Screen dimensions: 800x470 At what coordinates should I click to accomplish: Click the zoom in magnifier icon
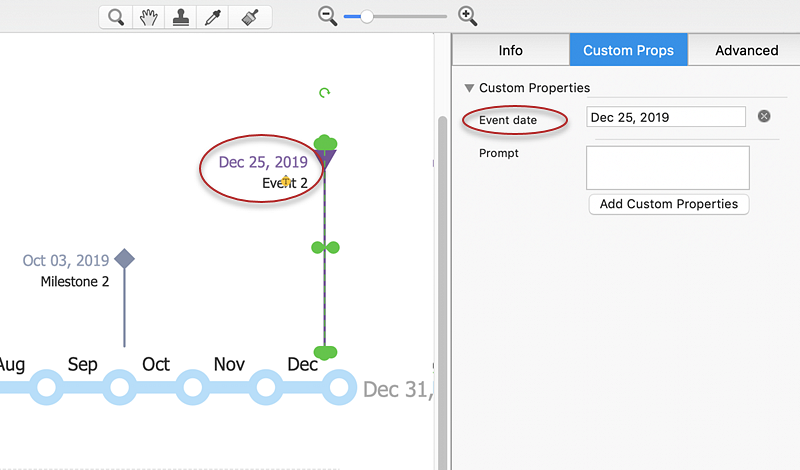point(467,16)
